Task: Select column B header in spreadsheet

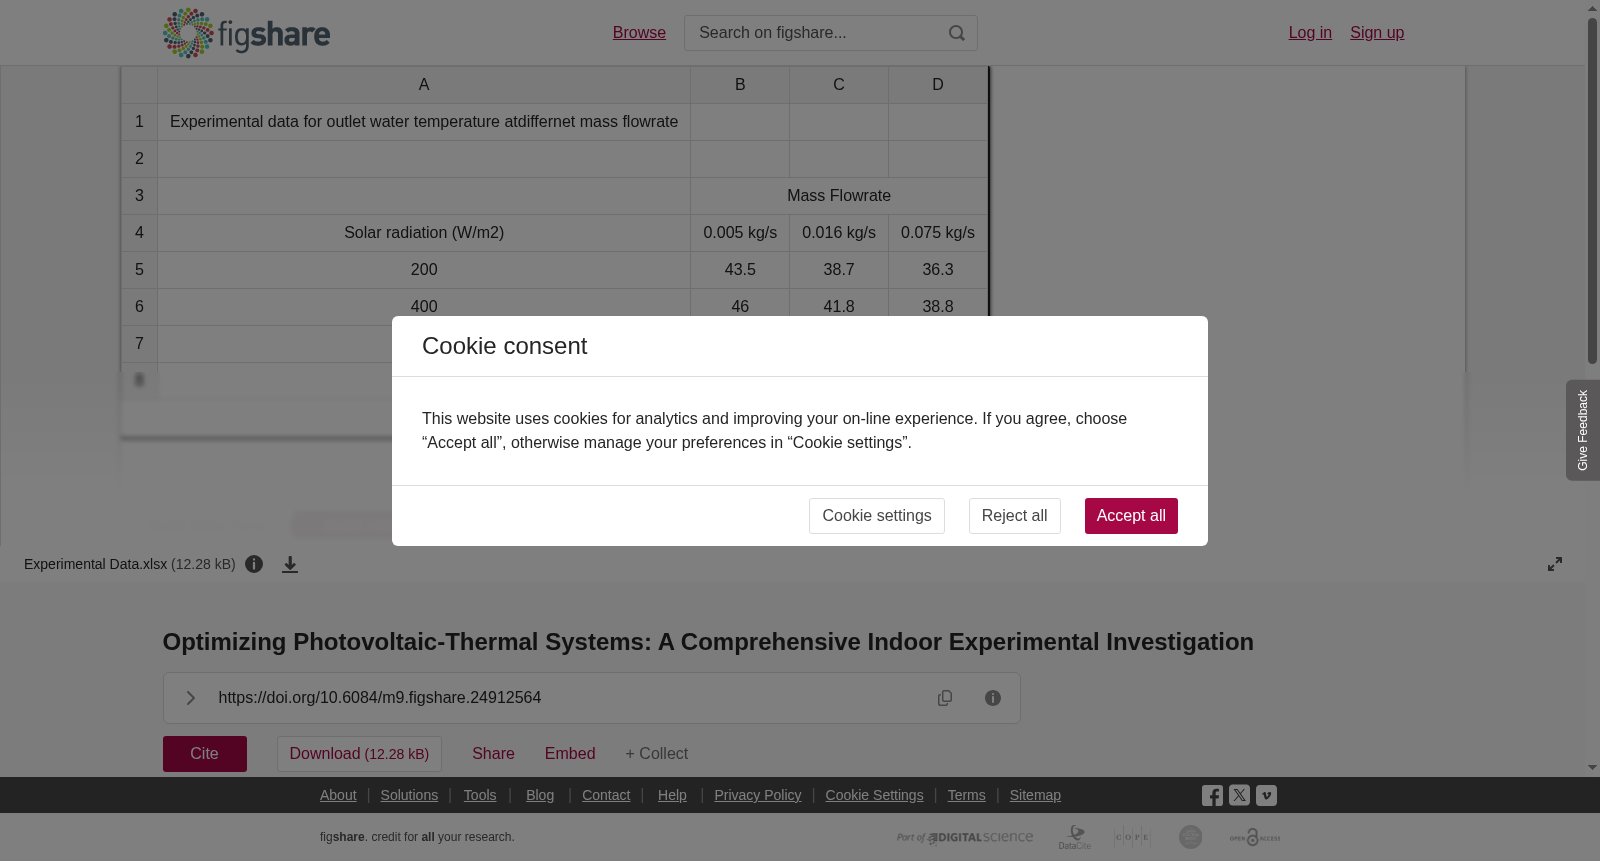Action: point(740,85)
